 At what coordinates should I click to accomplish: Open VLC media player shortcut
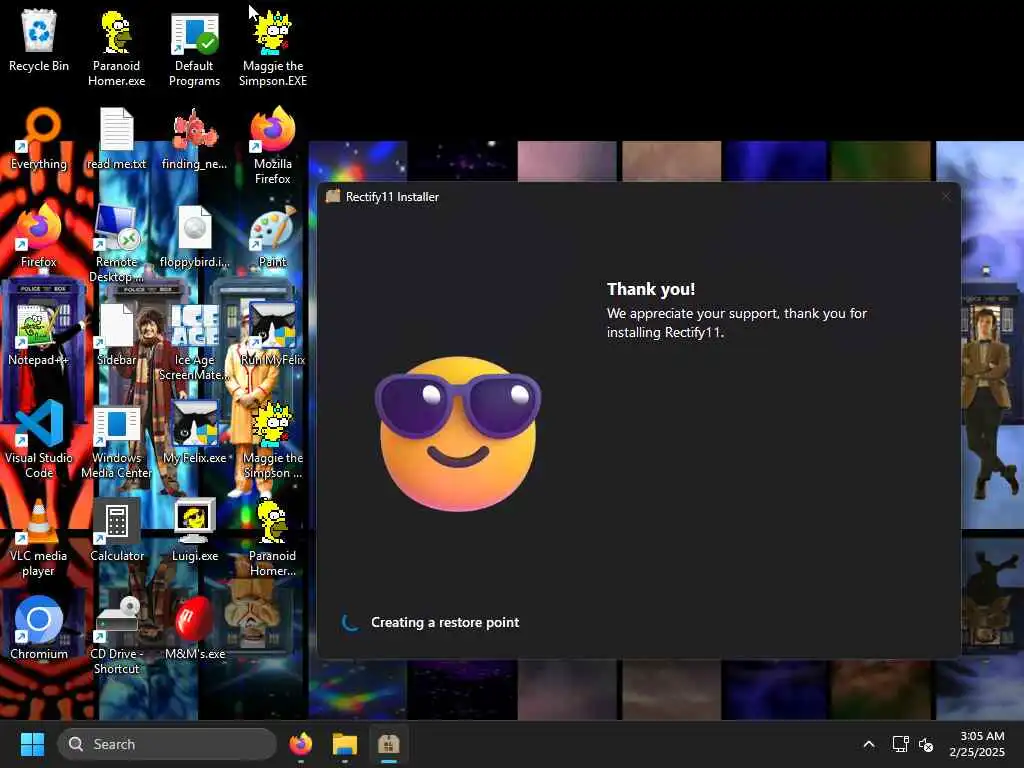click(x=39, y=537)
